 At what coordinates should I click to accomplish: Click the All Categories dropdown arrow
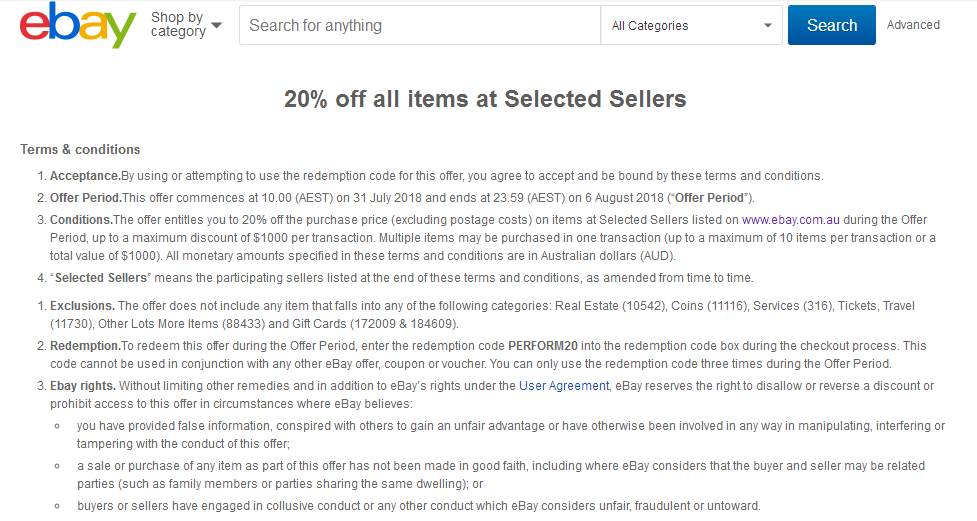tap(768, 26)
